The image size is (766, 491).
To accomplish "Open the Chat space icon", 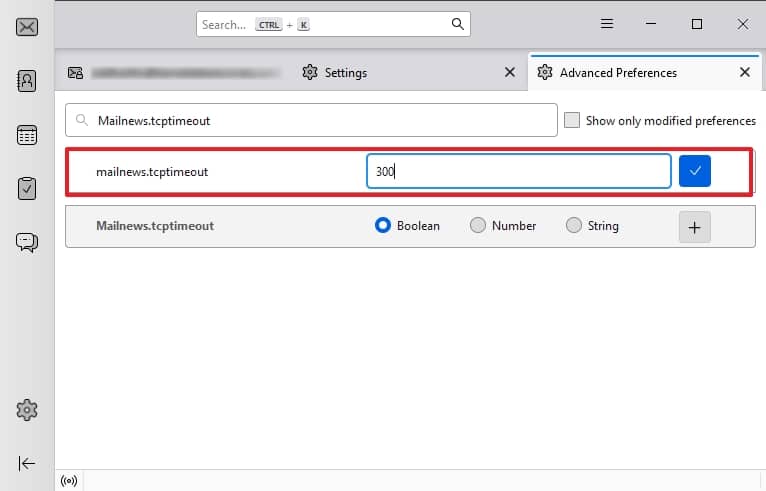I will pos(27,242).
